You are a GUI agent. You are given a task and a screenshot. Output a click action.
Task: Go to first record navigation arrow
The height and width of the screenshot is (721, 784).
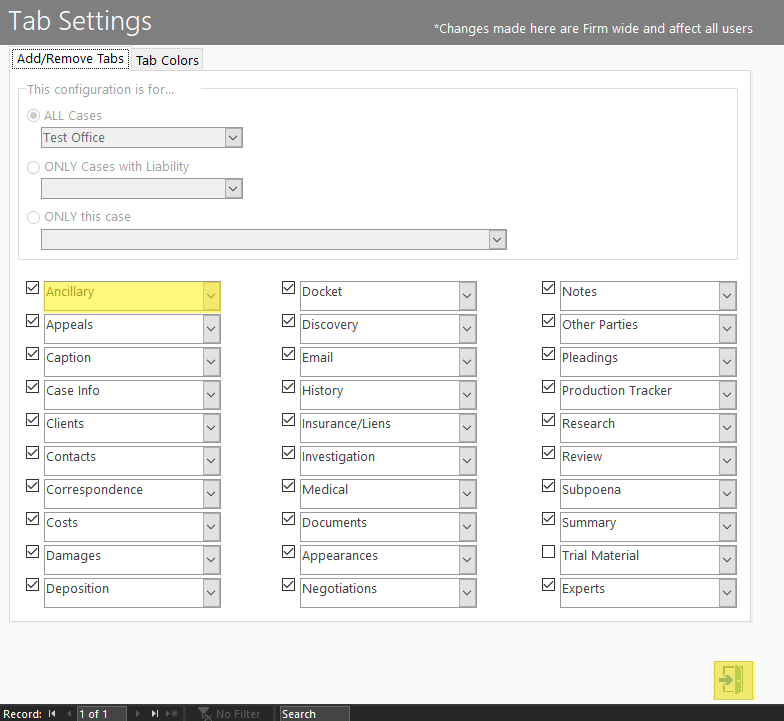click(x=52, y=714)
